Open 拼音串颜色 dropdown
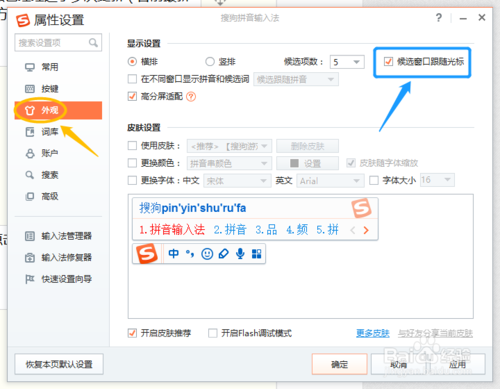 pyautogui.click(x=229, y=163)
